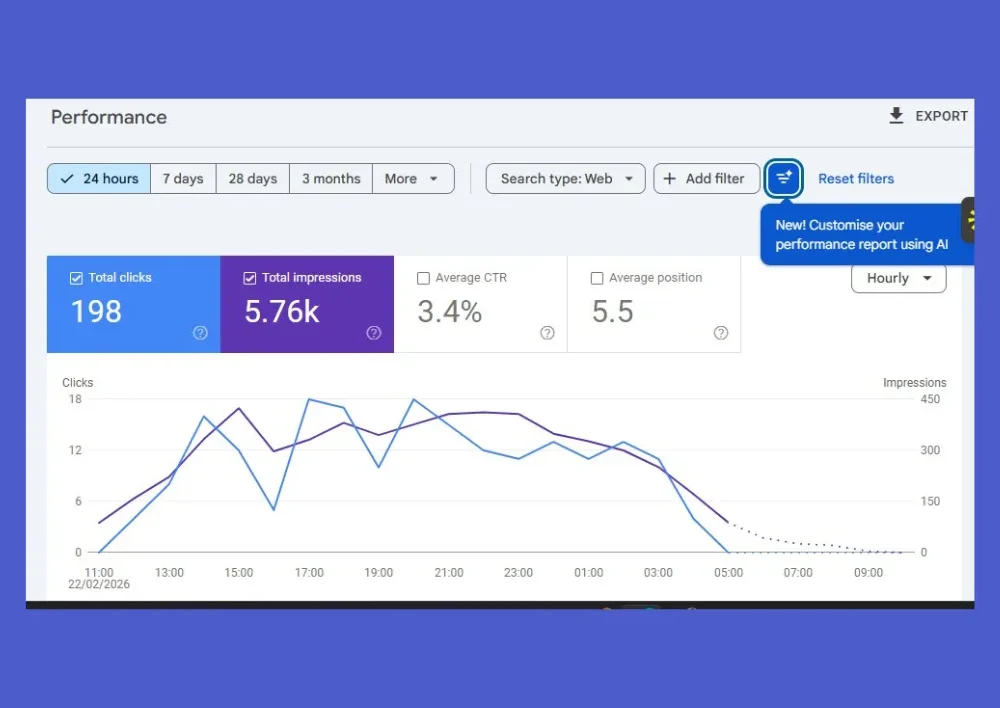Expand the More date range dropdown

412,178
